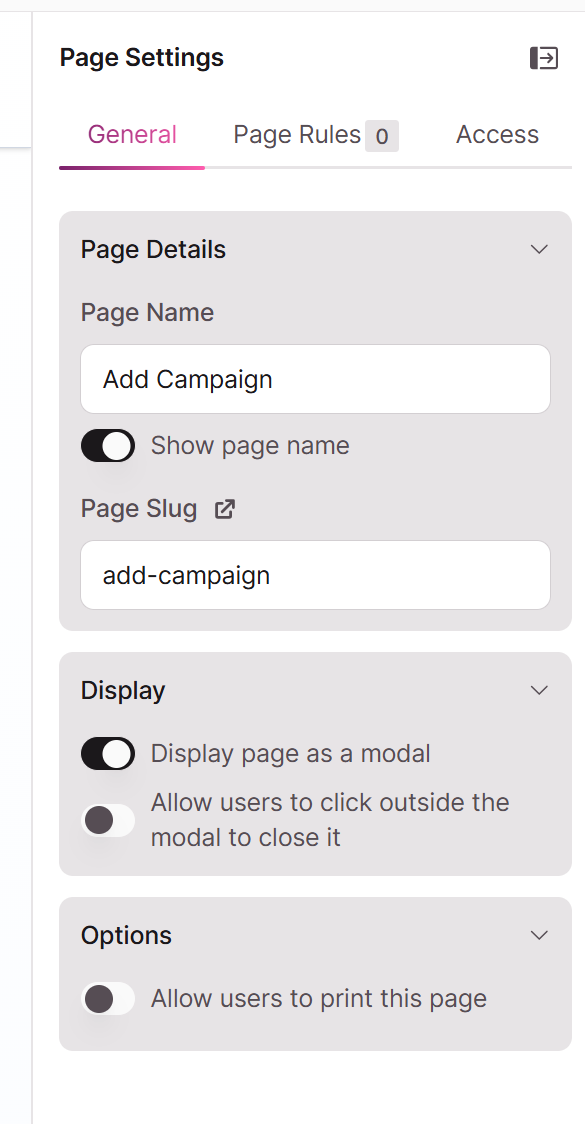This screenshot has height=1124, width=585.
Task: Focus the Page Name field with Add Campaign
Action: (315, 379)
